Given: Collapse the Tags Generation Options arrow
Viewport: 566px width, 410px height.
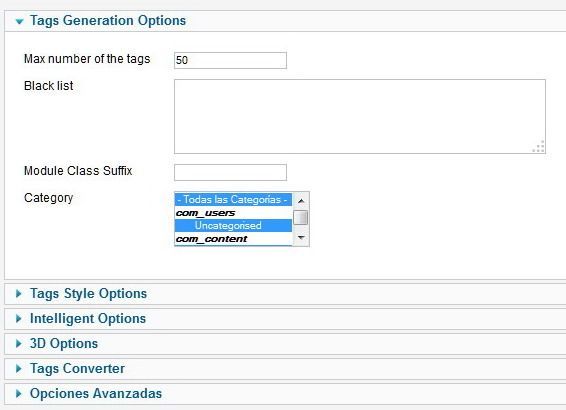Looking at the screenshot, I should coord(19,22).
